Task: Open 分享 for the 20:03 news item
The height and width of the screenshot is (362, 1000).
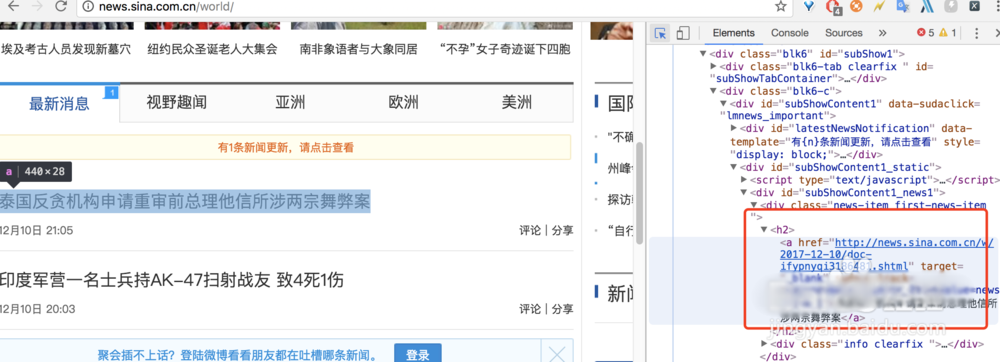Action: point(562,309)
